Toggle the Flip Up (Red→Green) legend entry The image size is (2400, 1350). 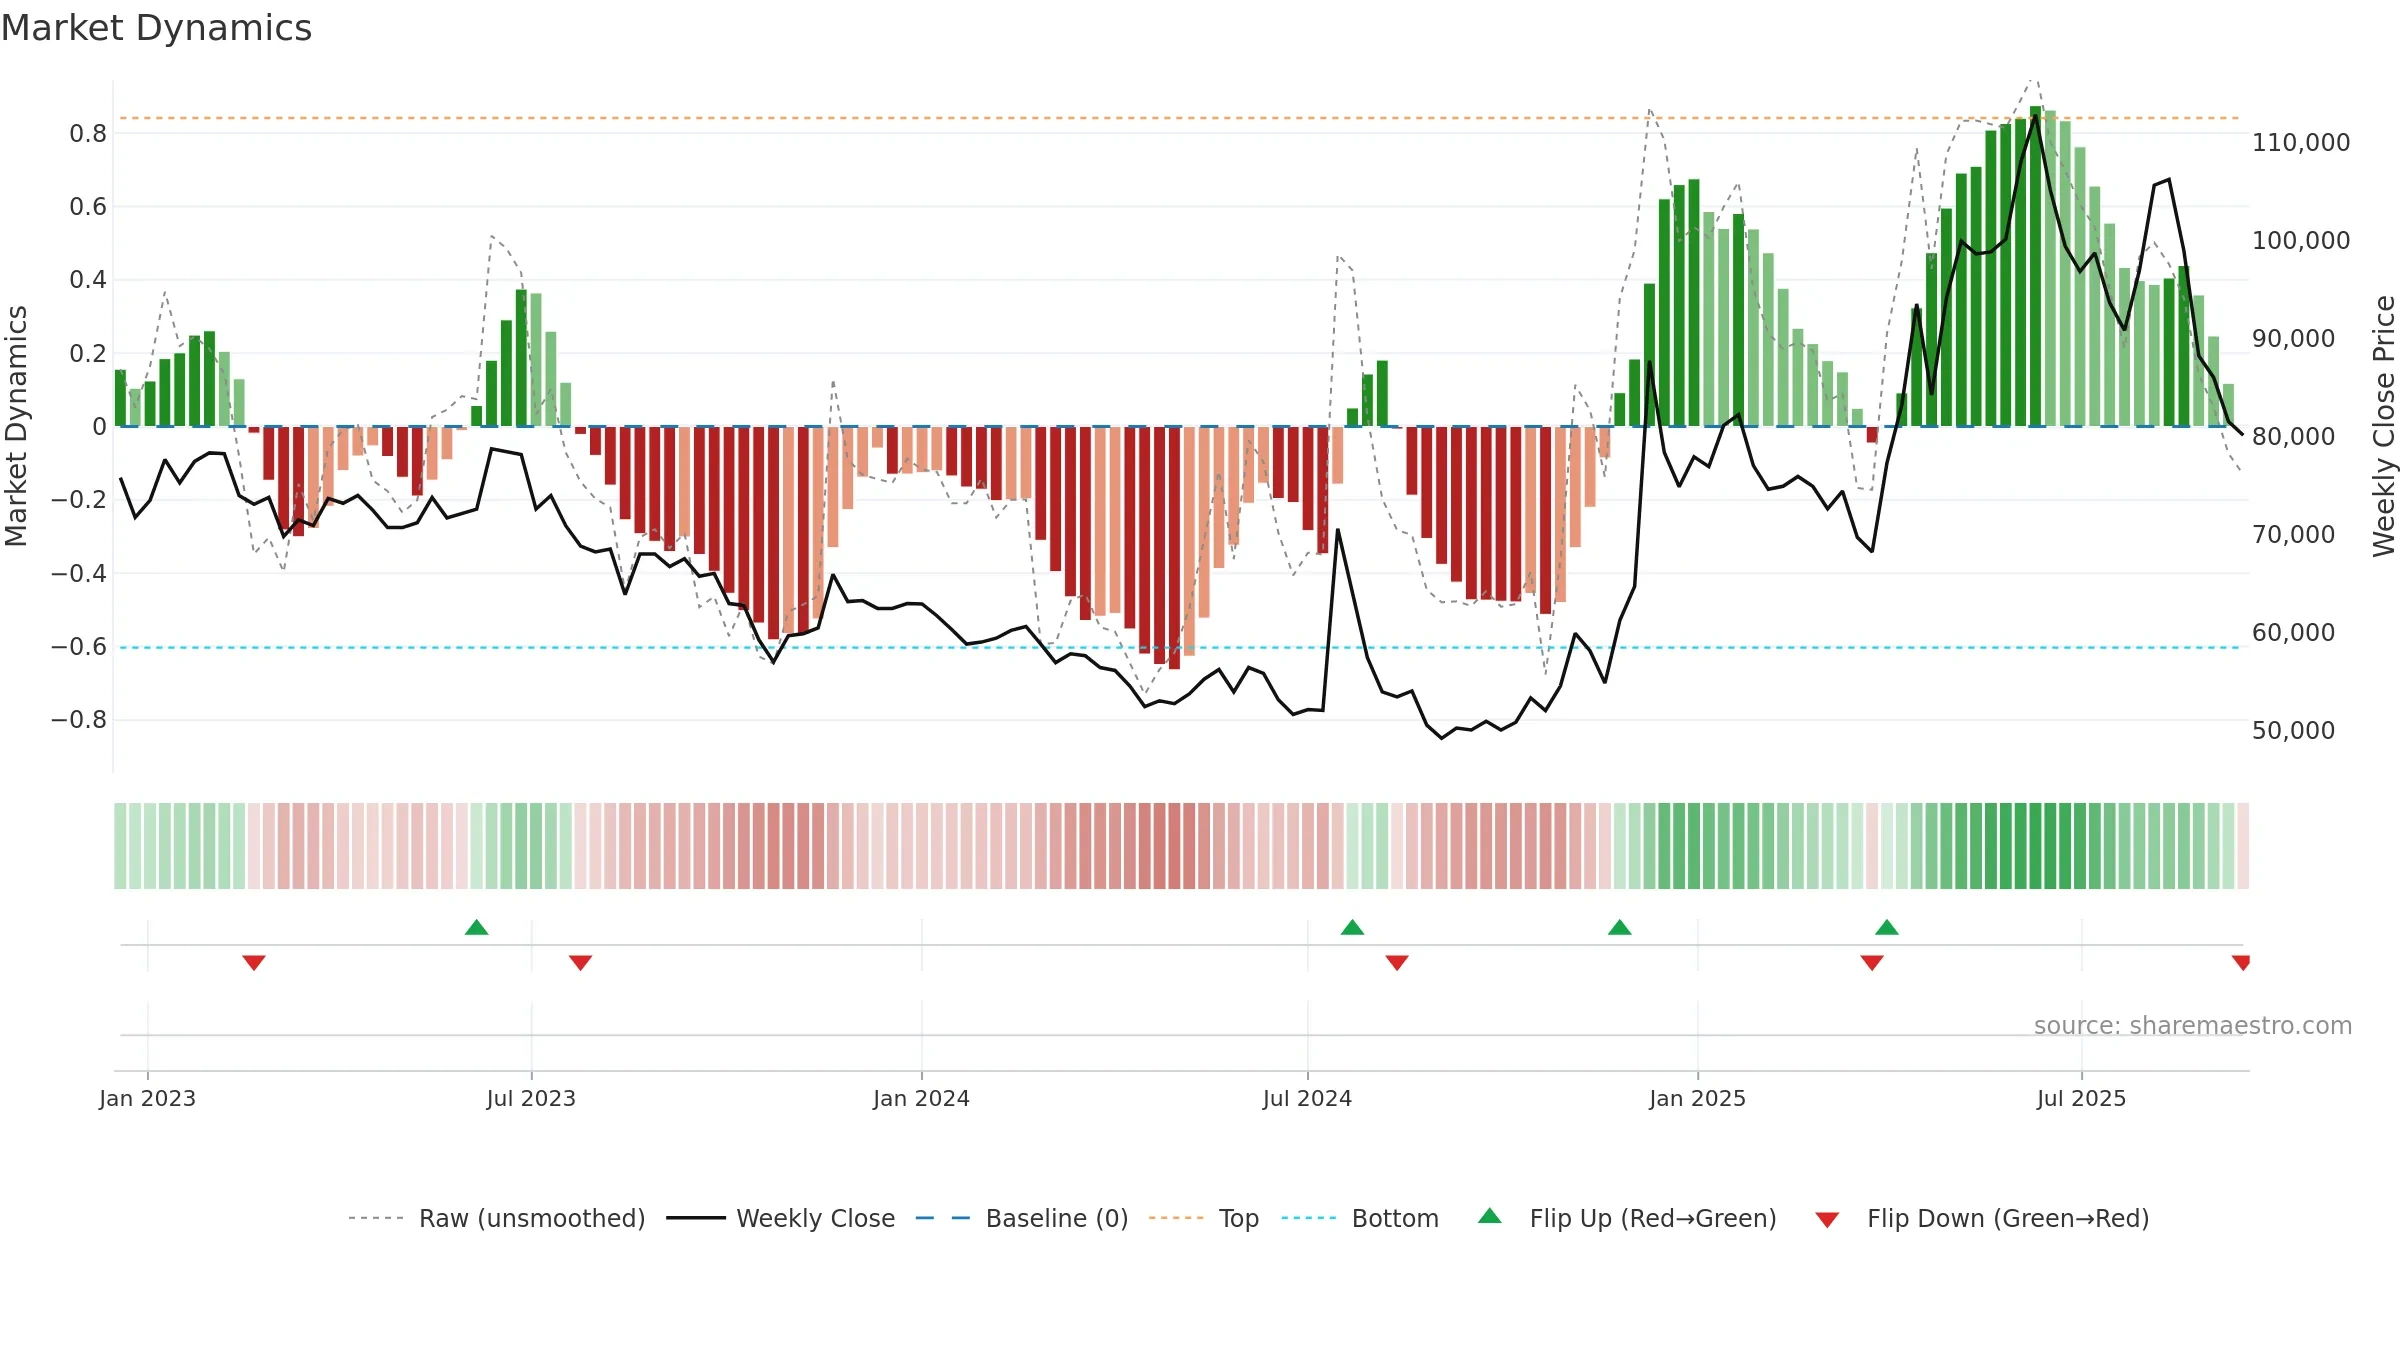(x=1627, y=1218)
